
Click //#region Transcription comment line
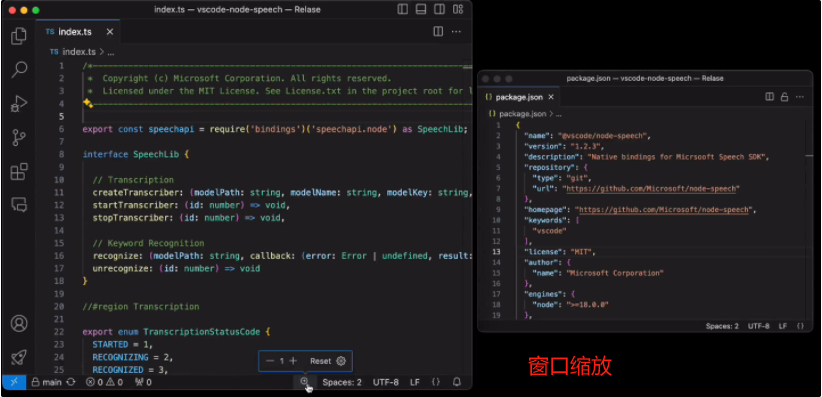[x=141, y=306]
